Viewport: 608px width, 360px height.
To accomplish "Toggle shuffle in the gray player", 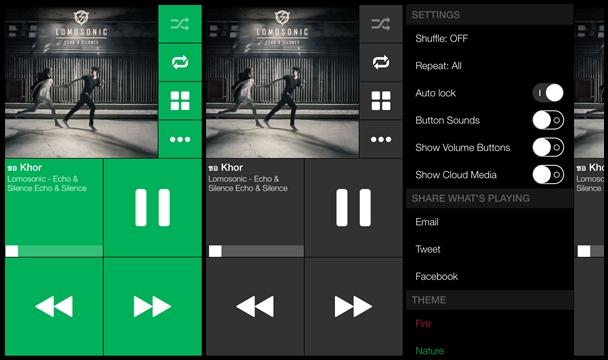I will point(381,24).
